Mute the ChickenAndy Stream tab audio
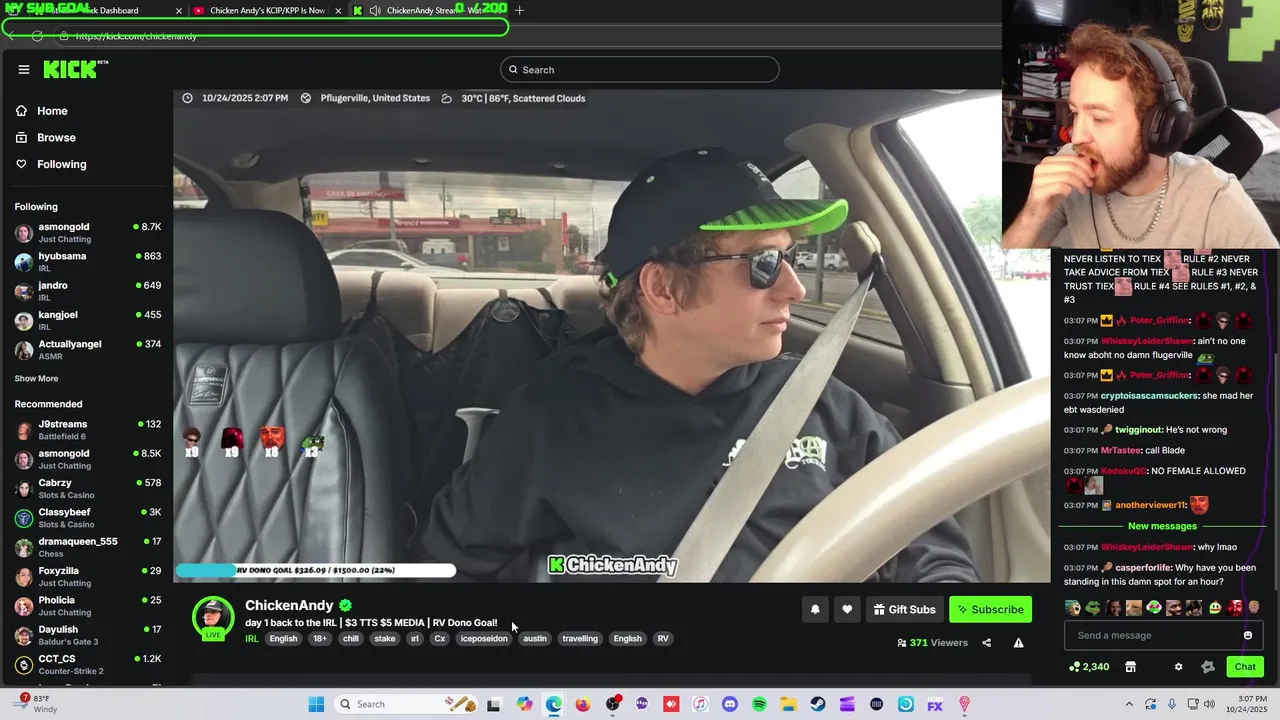 [x=375, y=10]
